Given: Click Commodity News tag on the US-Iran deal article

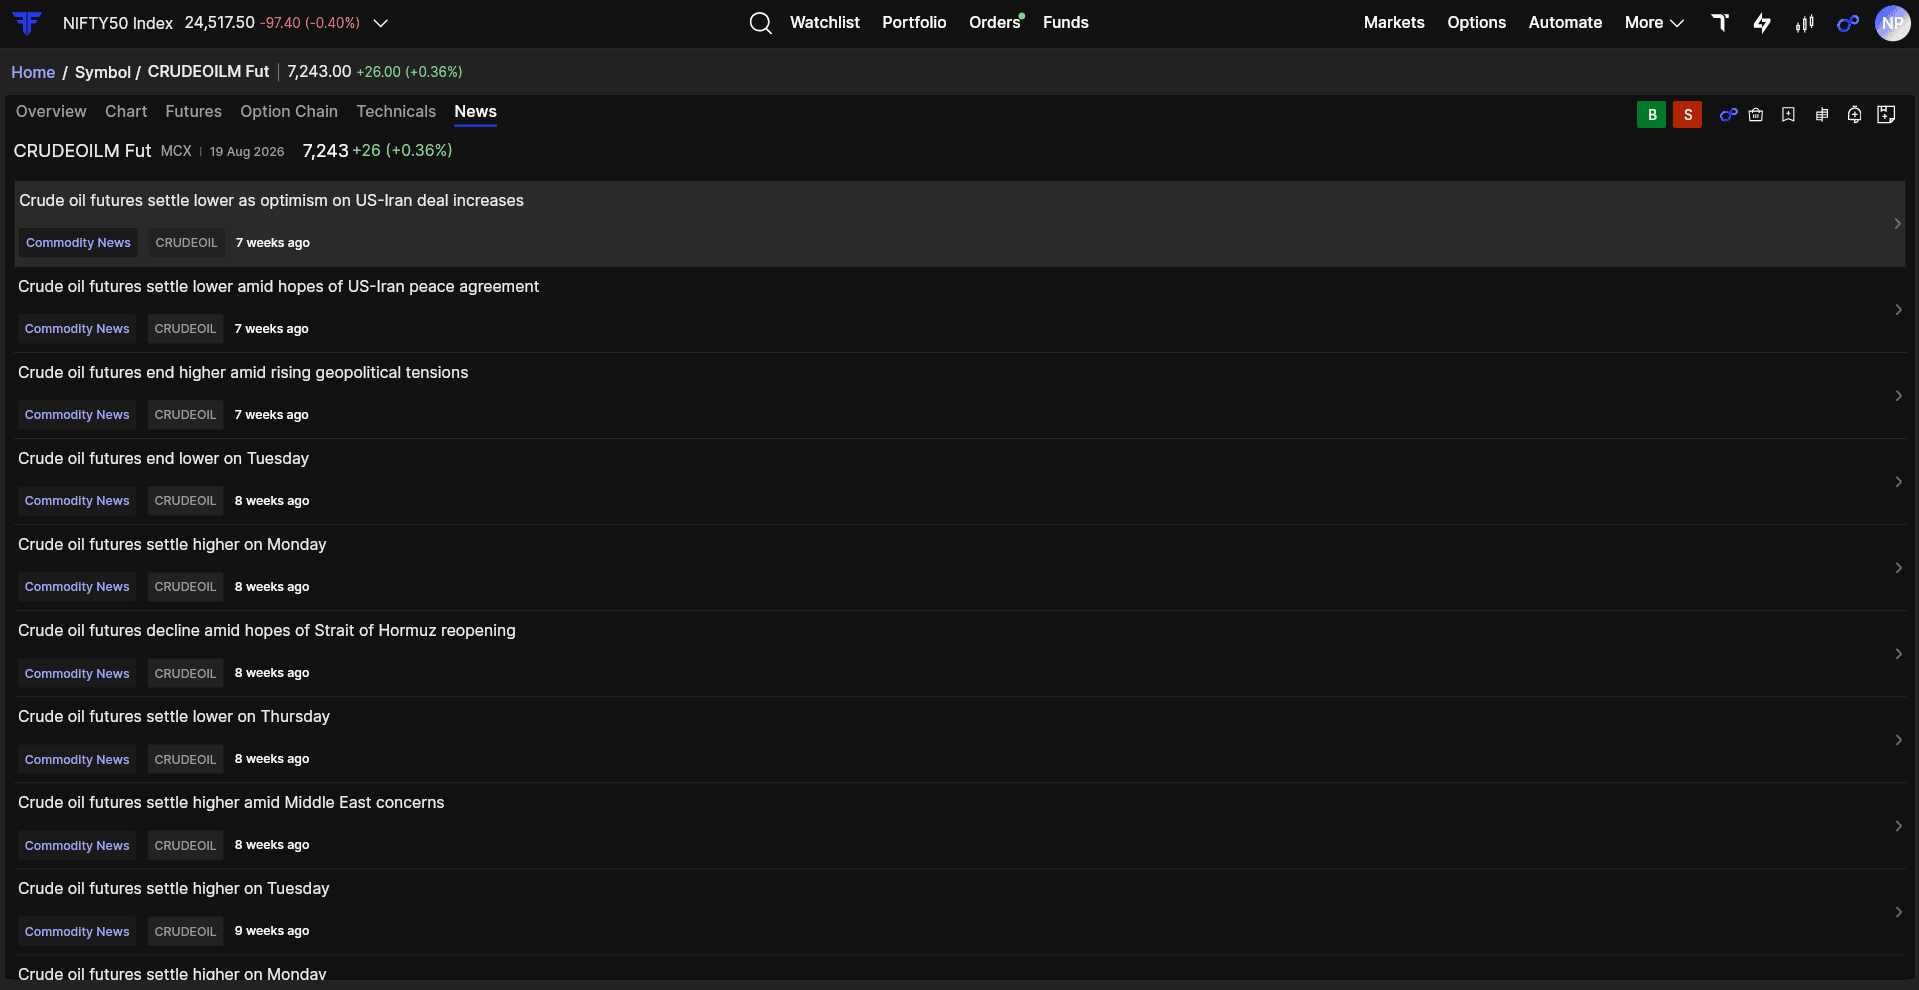Looking at the screenshot, I should point(78,243).
